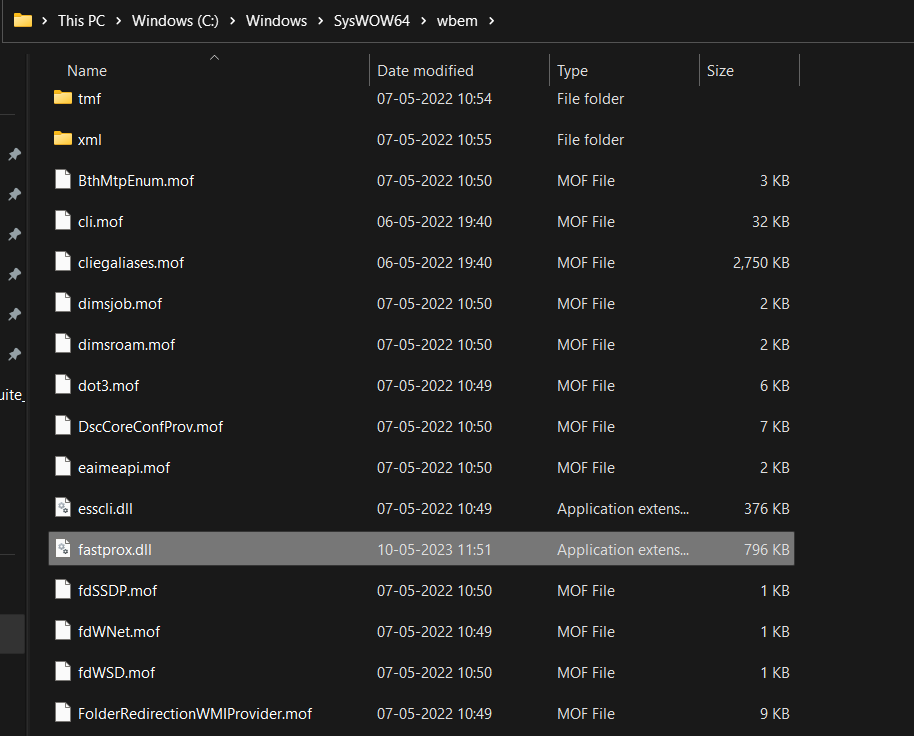This screenshot has height=736, width=914.
Task: Sort the list by the Size column
Action: pyautogui.click(x=720, y=71)
